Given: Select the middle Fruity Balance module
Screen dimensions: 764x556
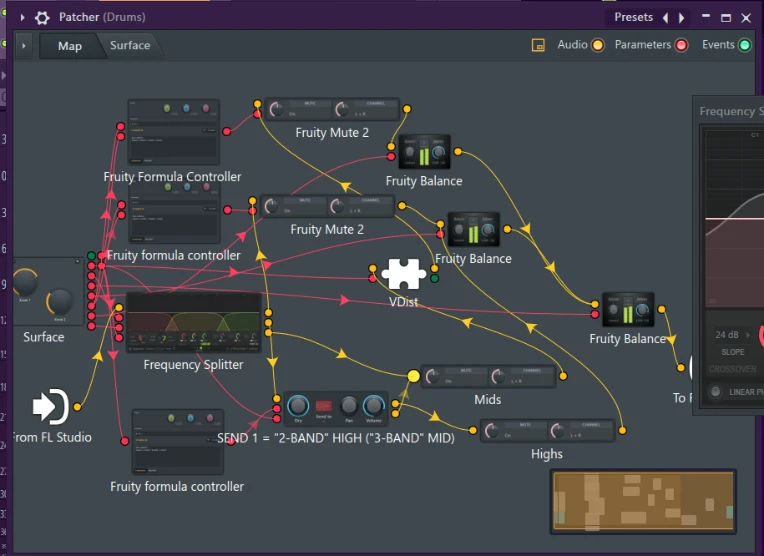Looking at the screenshot, I should [473, 229].
